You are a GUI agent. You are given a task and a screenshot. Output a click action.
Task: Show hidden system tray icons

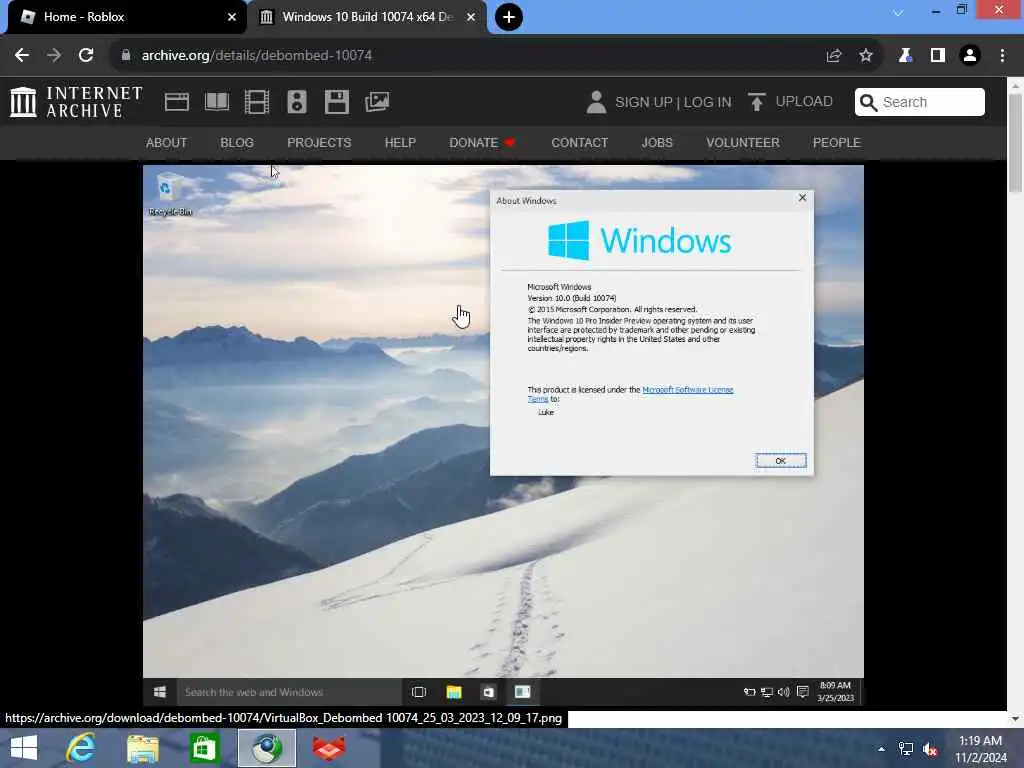pyautogui.click(x=882, y=749)
